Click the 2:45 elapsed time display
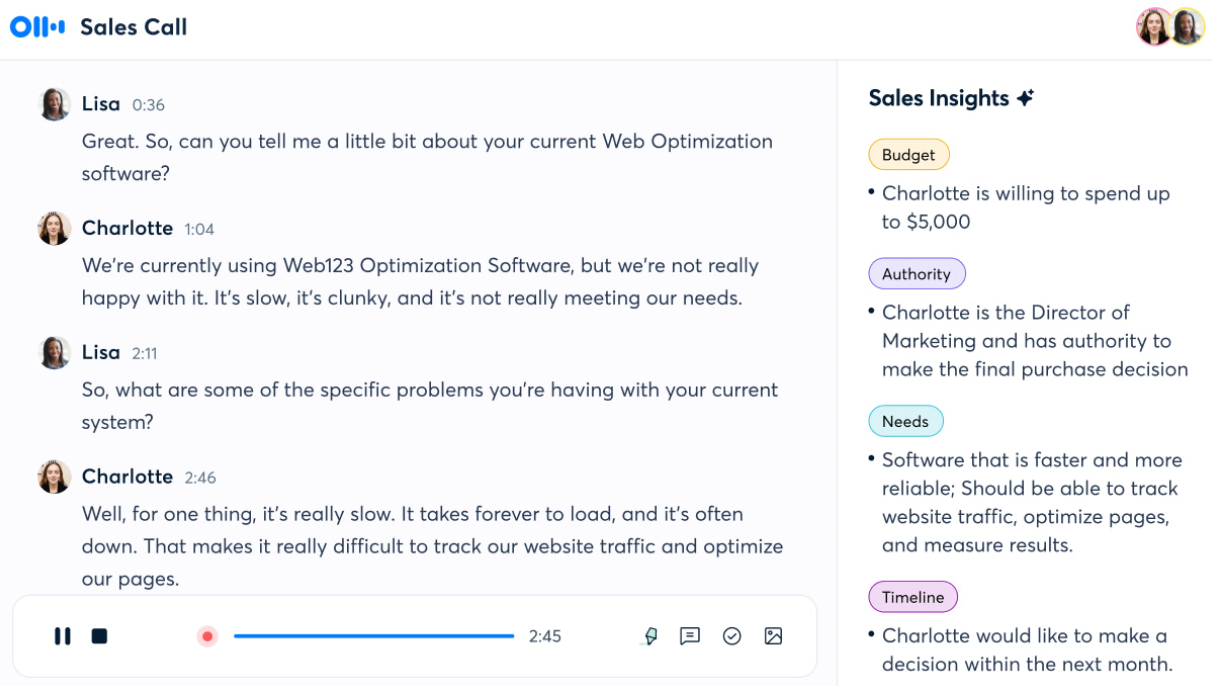Viewport: 1212px width, 686px height. tap(543, 636)
